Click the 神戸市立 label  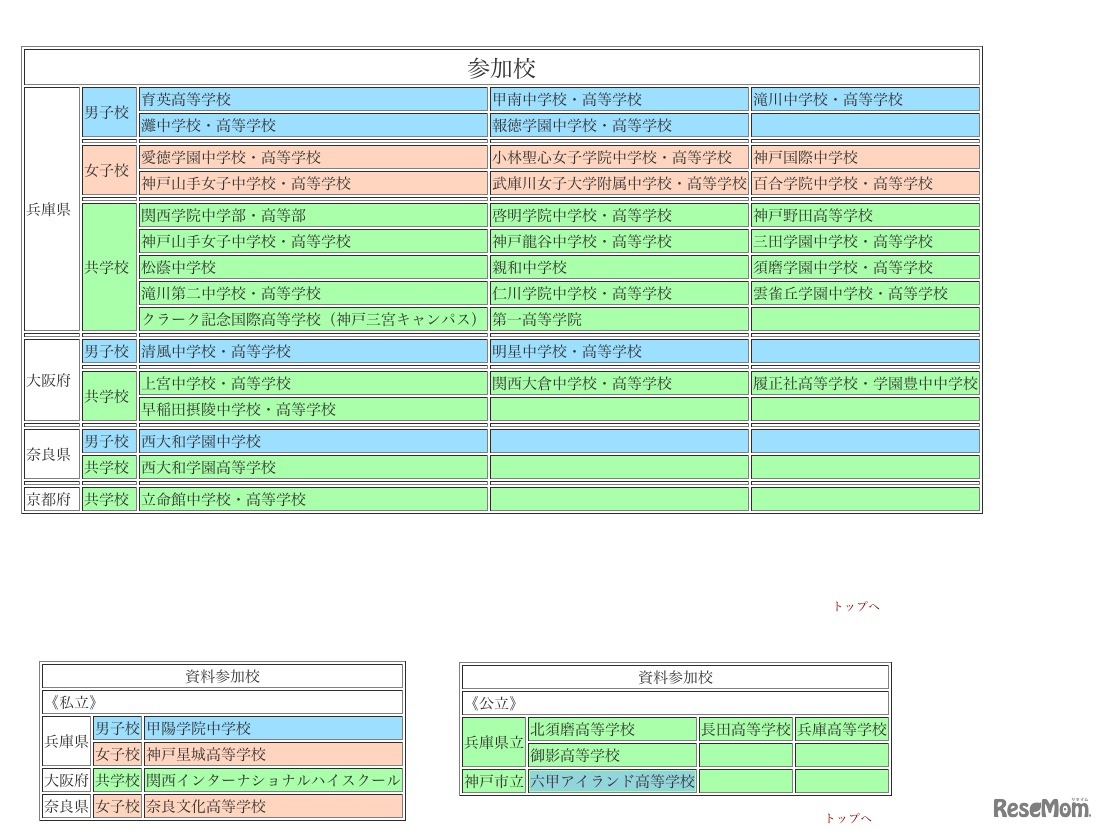494,781
